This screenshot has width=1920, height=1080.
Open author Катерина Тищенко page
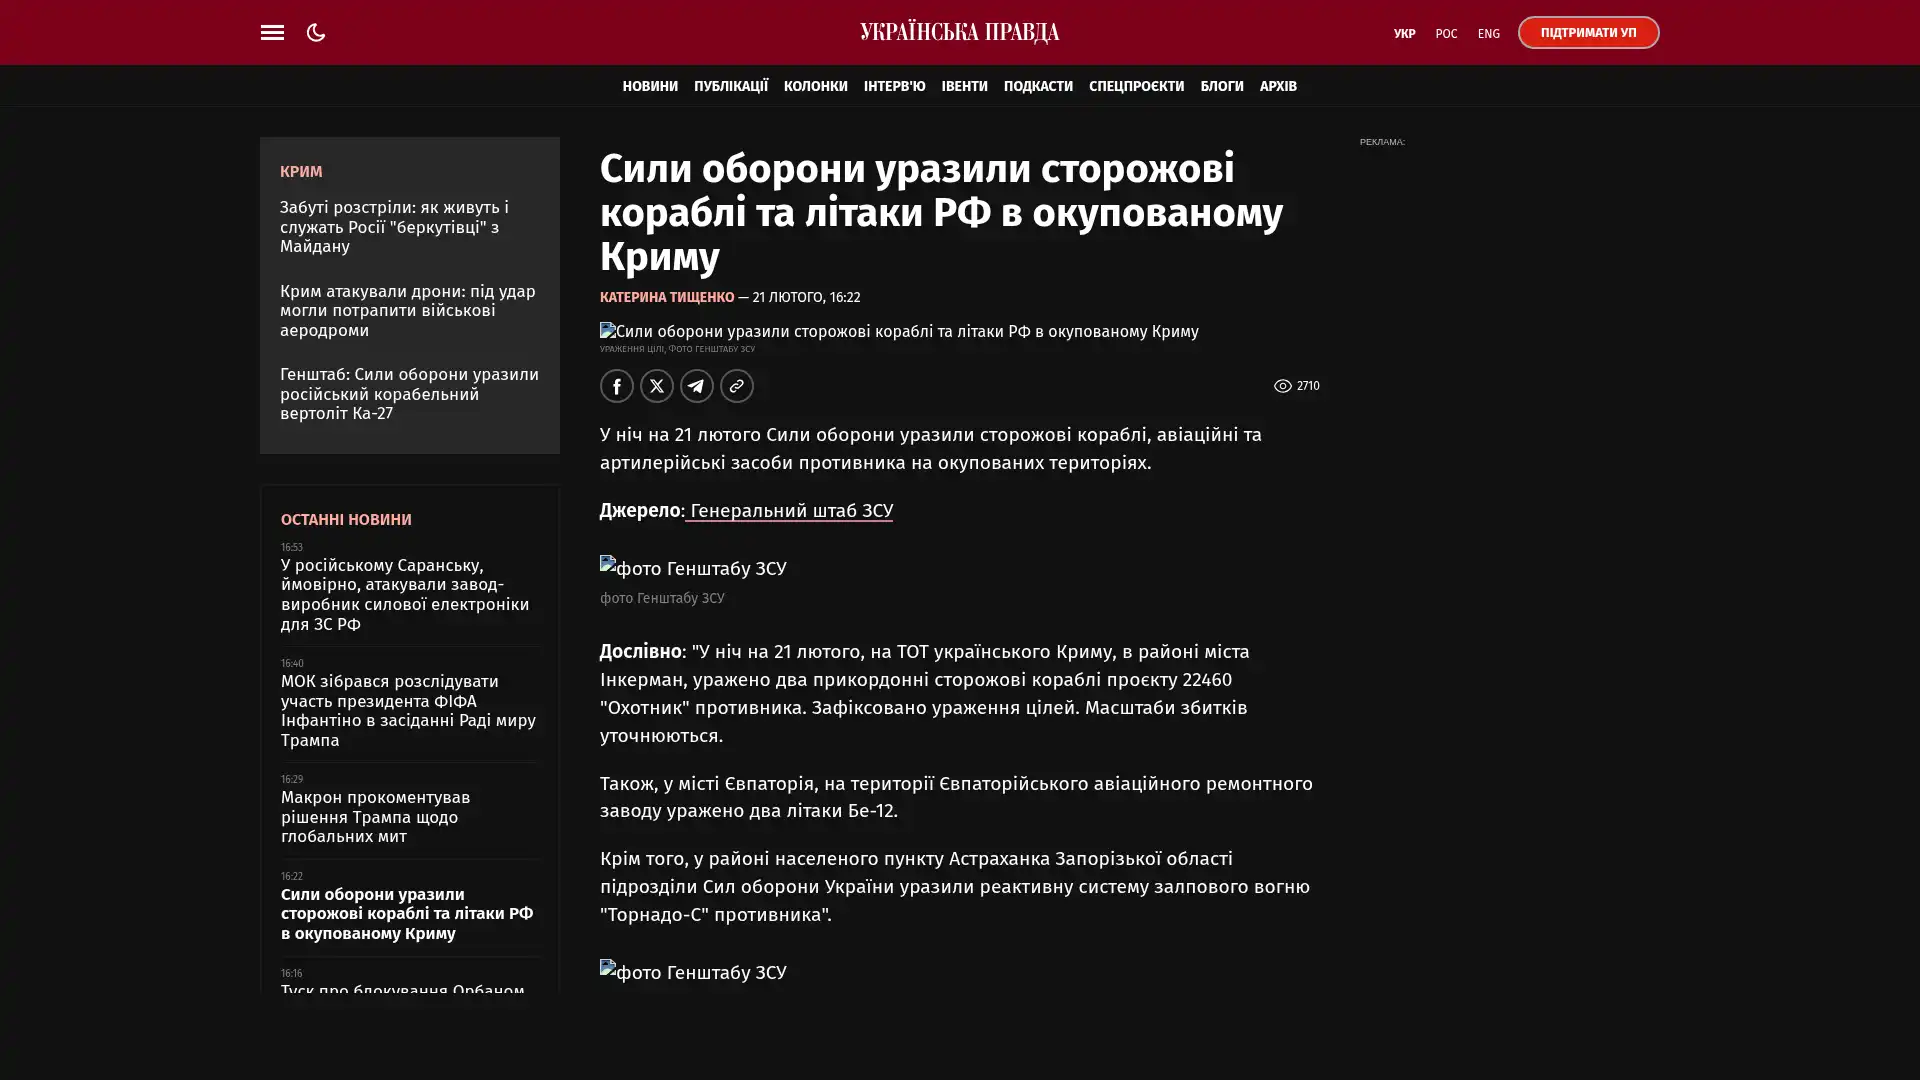pyautogui.click(x=666, y=298)
